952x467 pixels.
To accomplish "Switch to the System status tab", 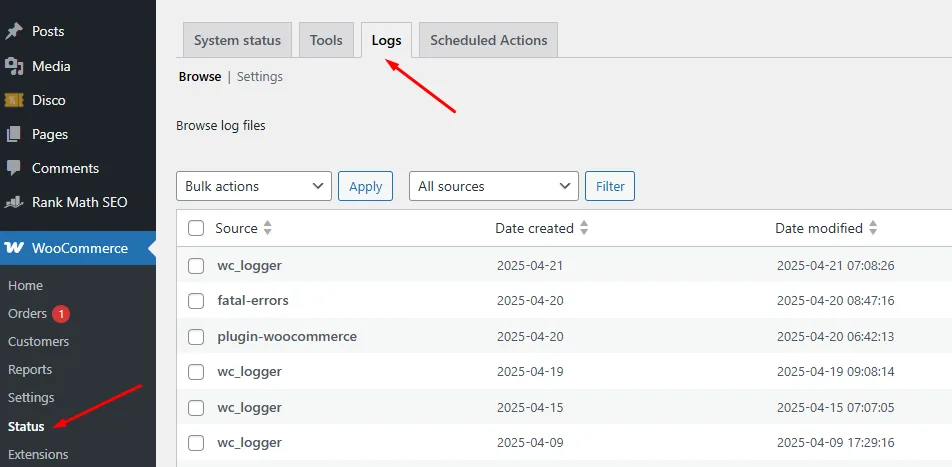I will coord(237,41).
